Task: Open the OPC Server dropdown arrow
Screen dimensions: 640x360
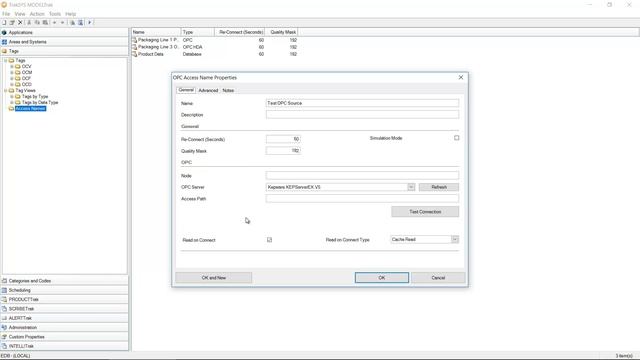Action: pyautogui.click(x=411, y=187)
